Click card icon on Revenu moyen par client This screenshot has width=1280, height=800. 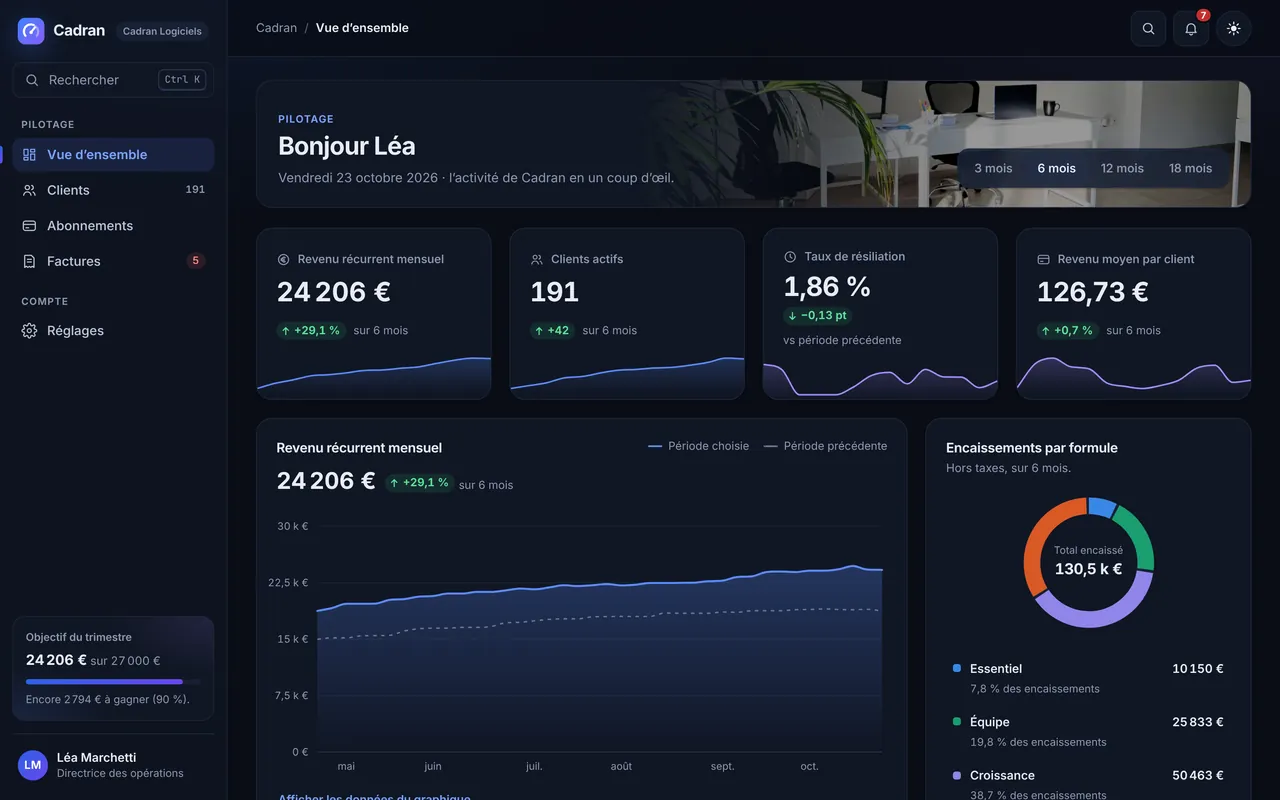[x=1043, y=259]
